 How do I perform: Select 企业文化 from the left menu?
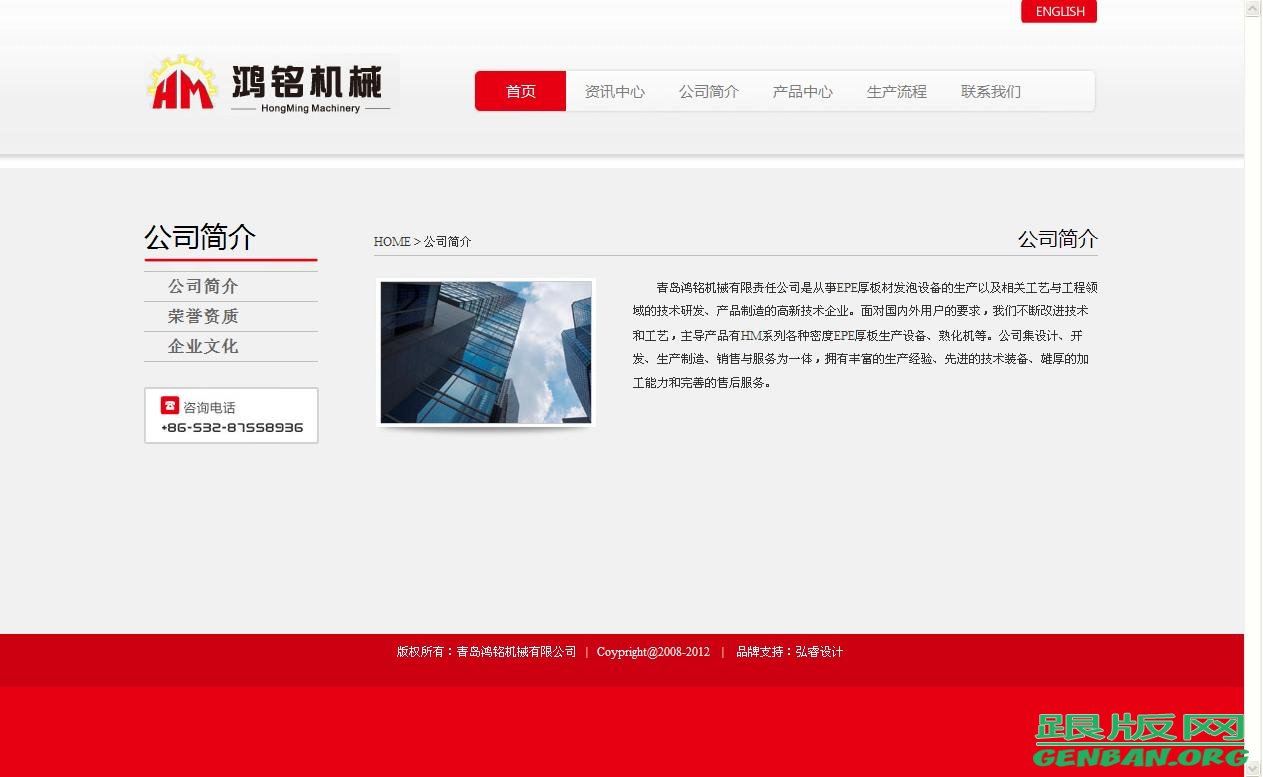(x=203, y=346)
